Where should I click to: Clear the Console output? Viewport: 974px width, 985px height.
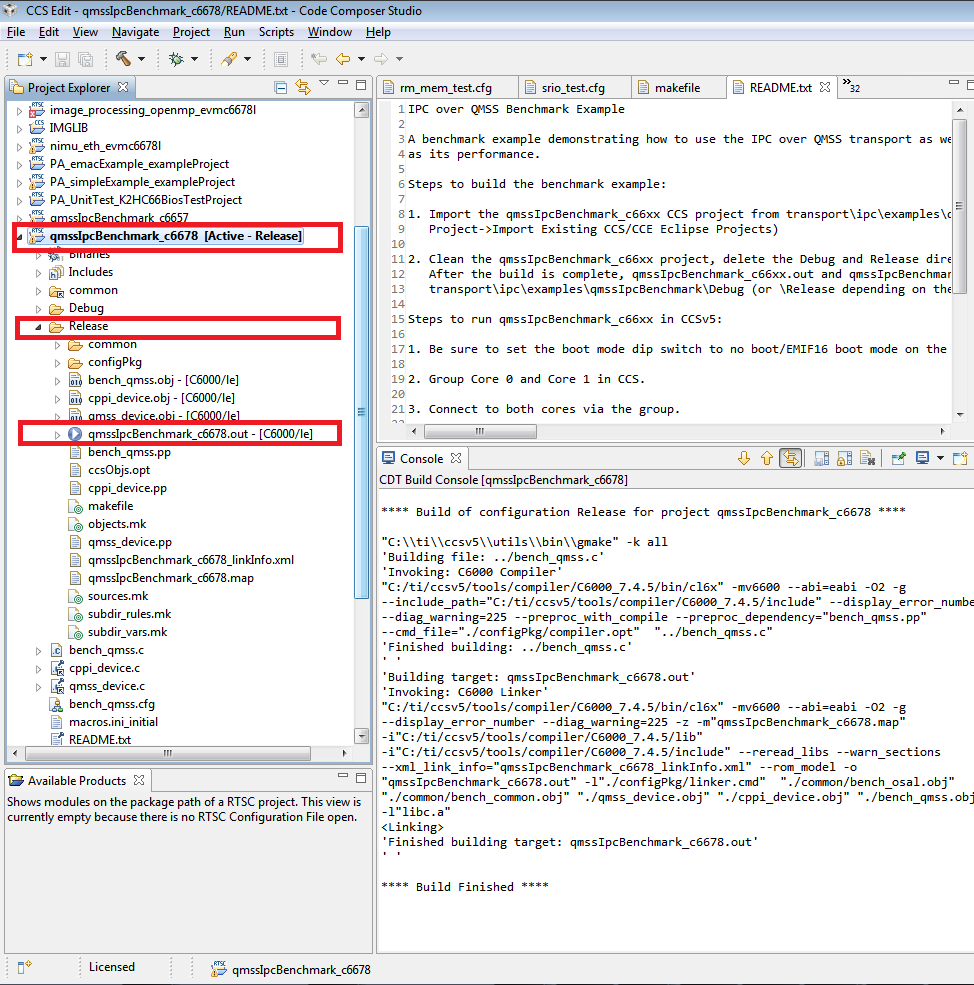(x=867, y=459)
